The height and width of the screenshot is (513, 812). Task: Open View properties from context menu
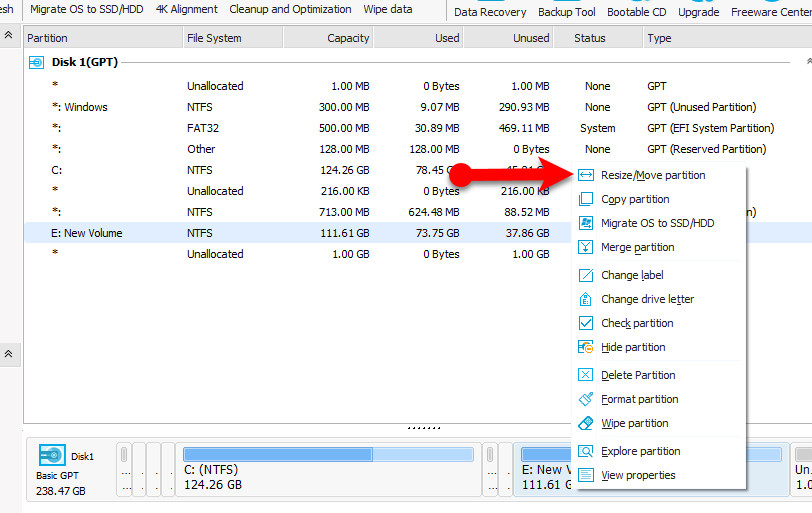click(638, 475)
